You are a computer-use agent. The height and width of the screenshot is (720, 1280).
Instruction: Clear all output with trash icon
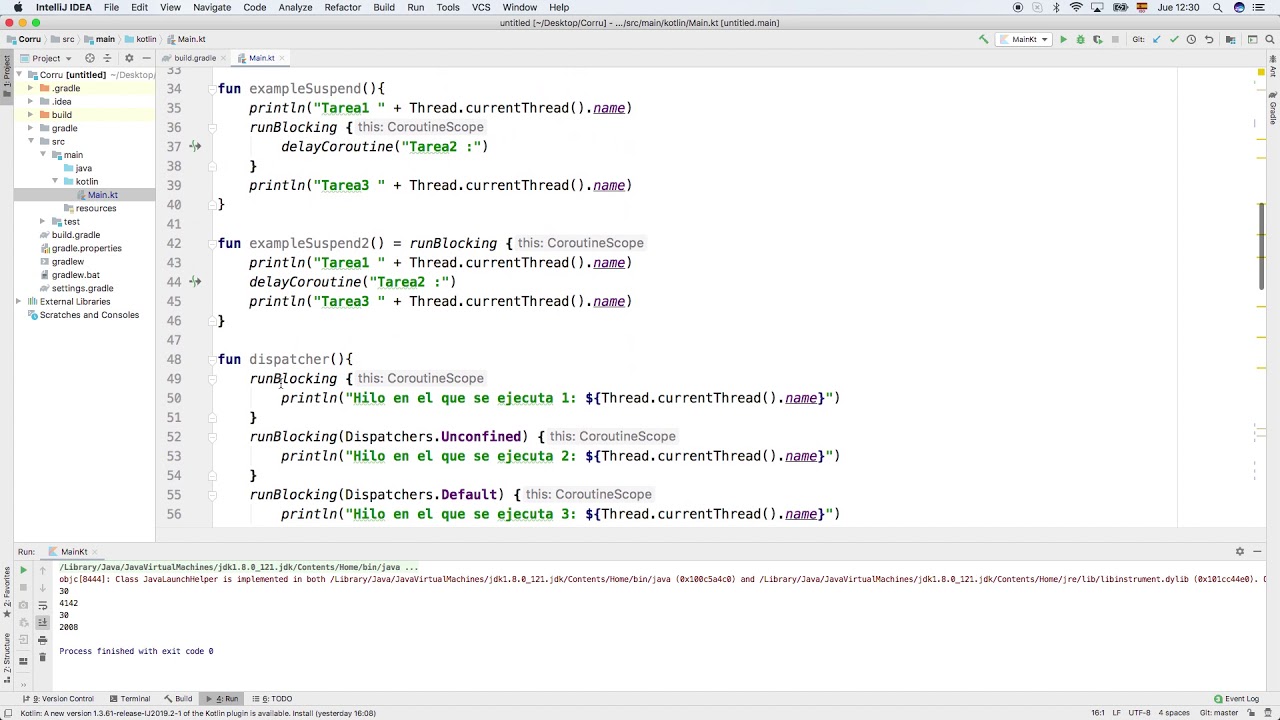[42, 657]
